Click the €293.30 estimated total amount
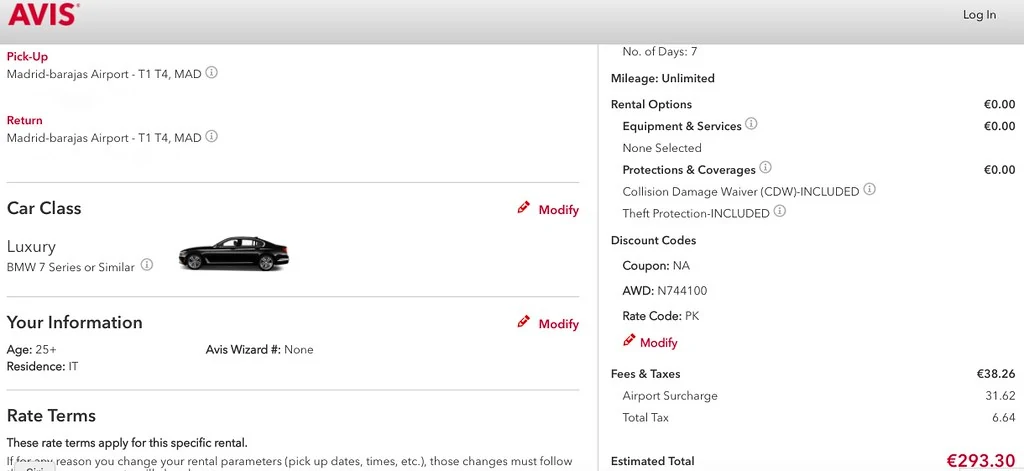 (980, 461)
